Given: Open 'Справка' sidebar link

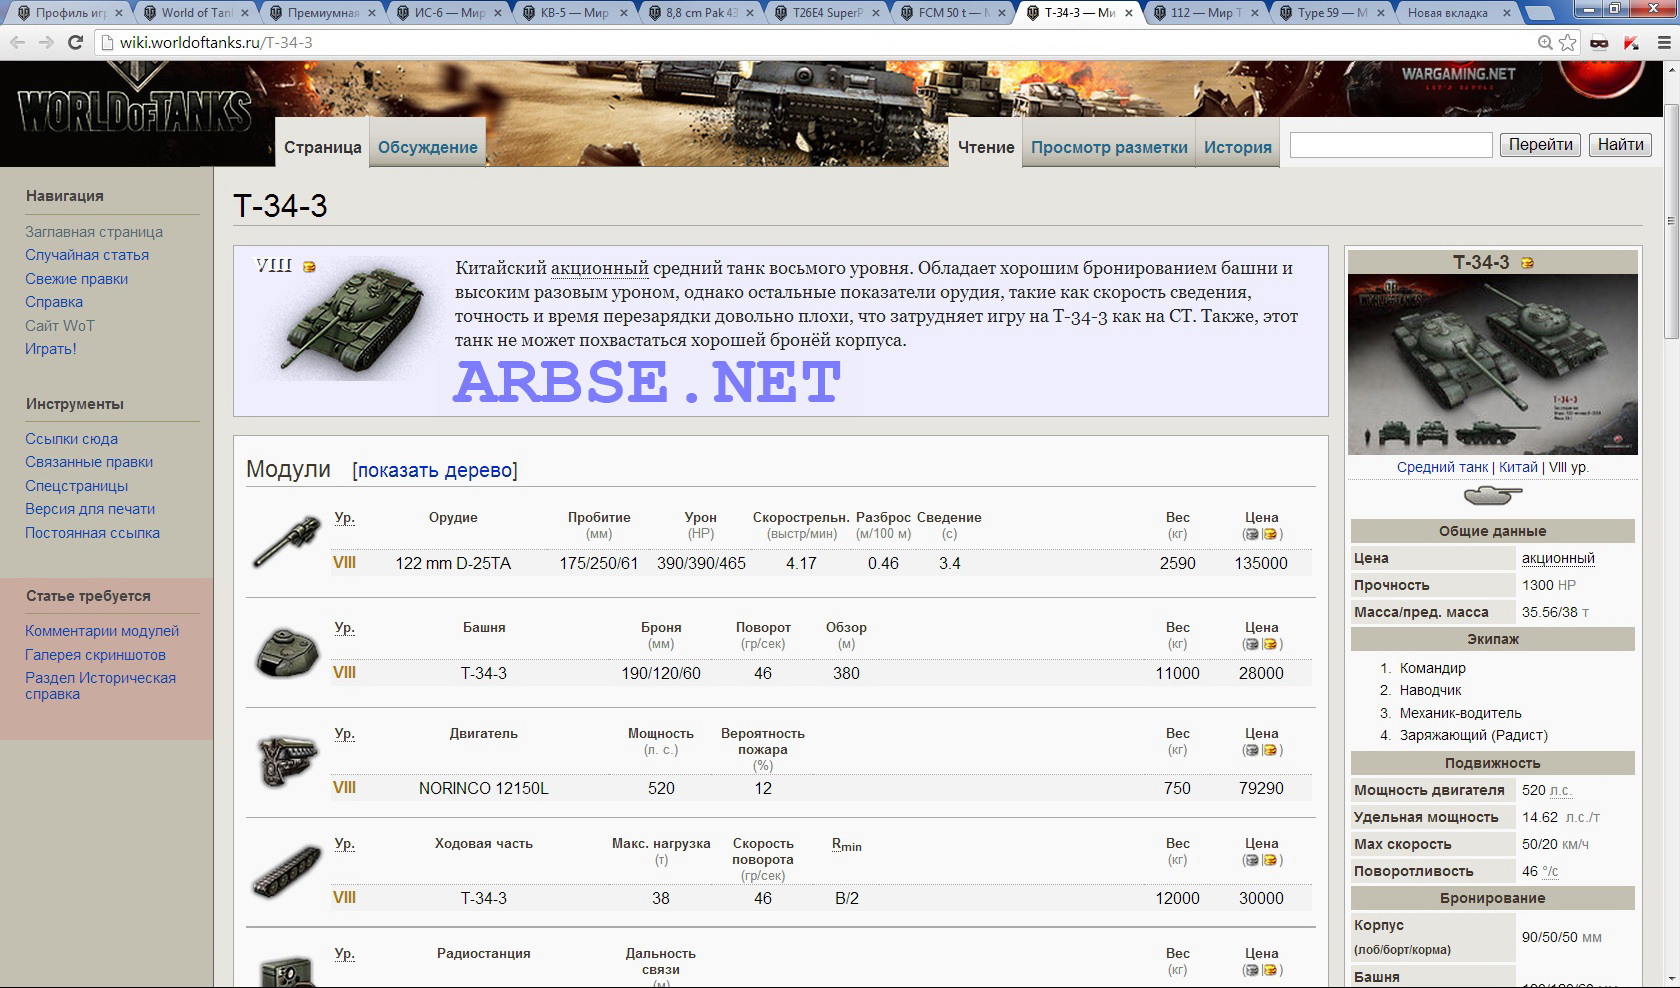Looking at the screenshot, I should click(54, 302).
